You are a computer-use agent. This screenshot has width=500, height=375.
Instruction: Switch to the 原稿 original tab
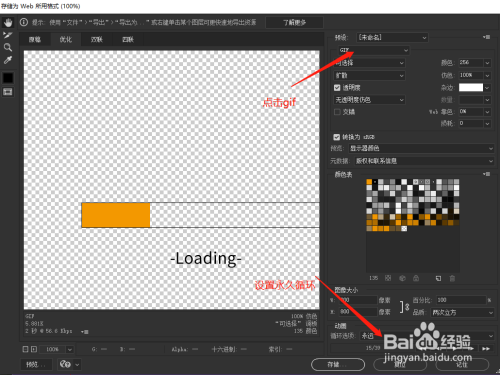point(35,39)
